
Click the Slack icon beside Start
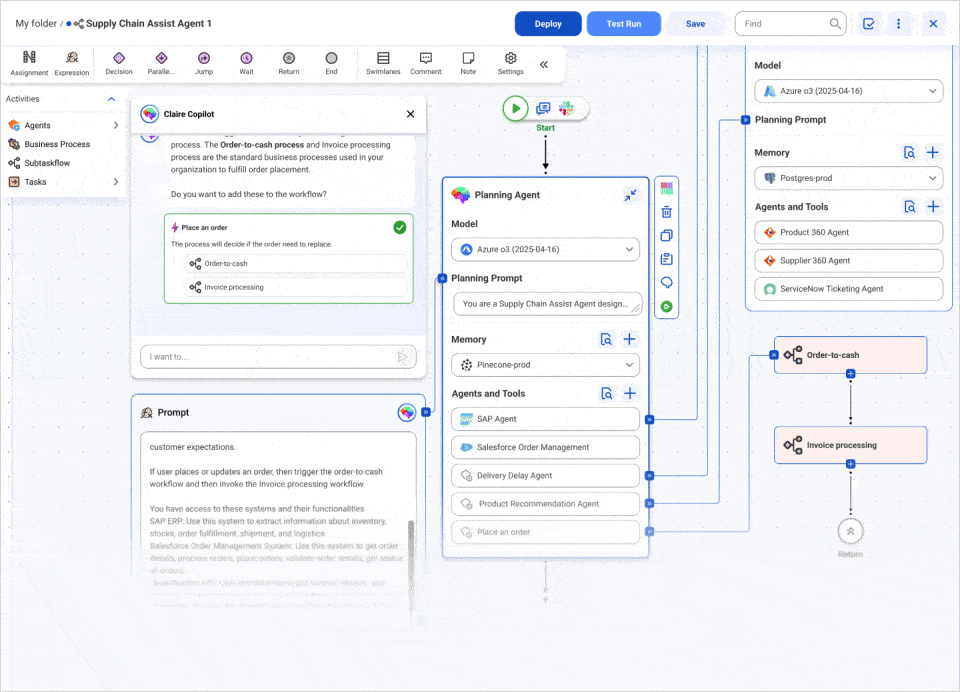click(566, 108)
